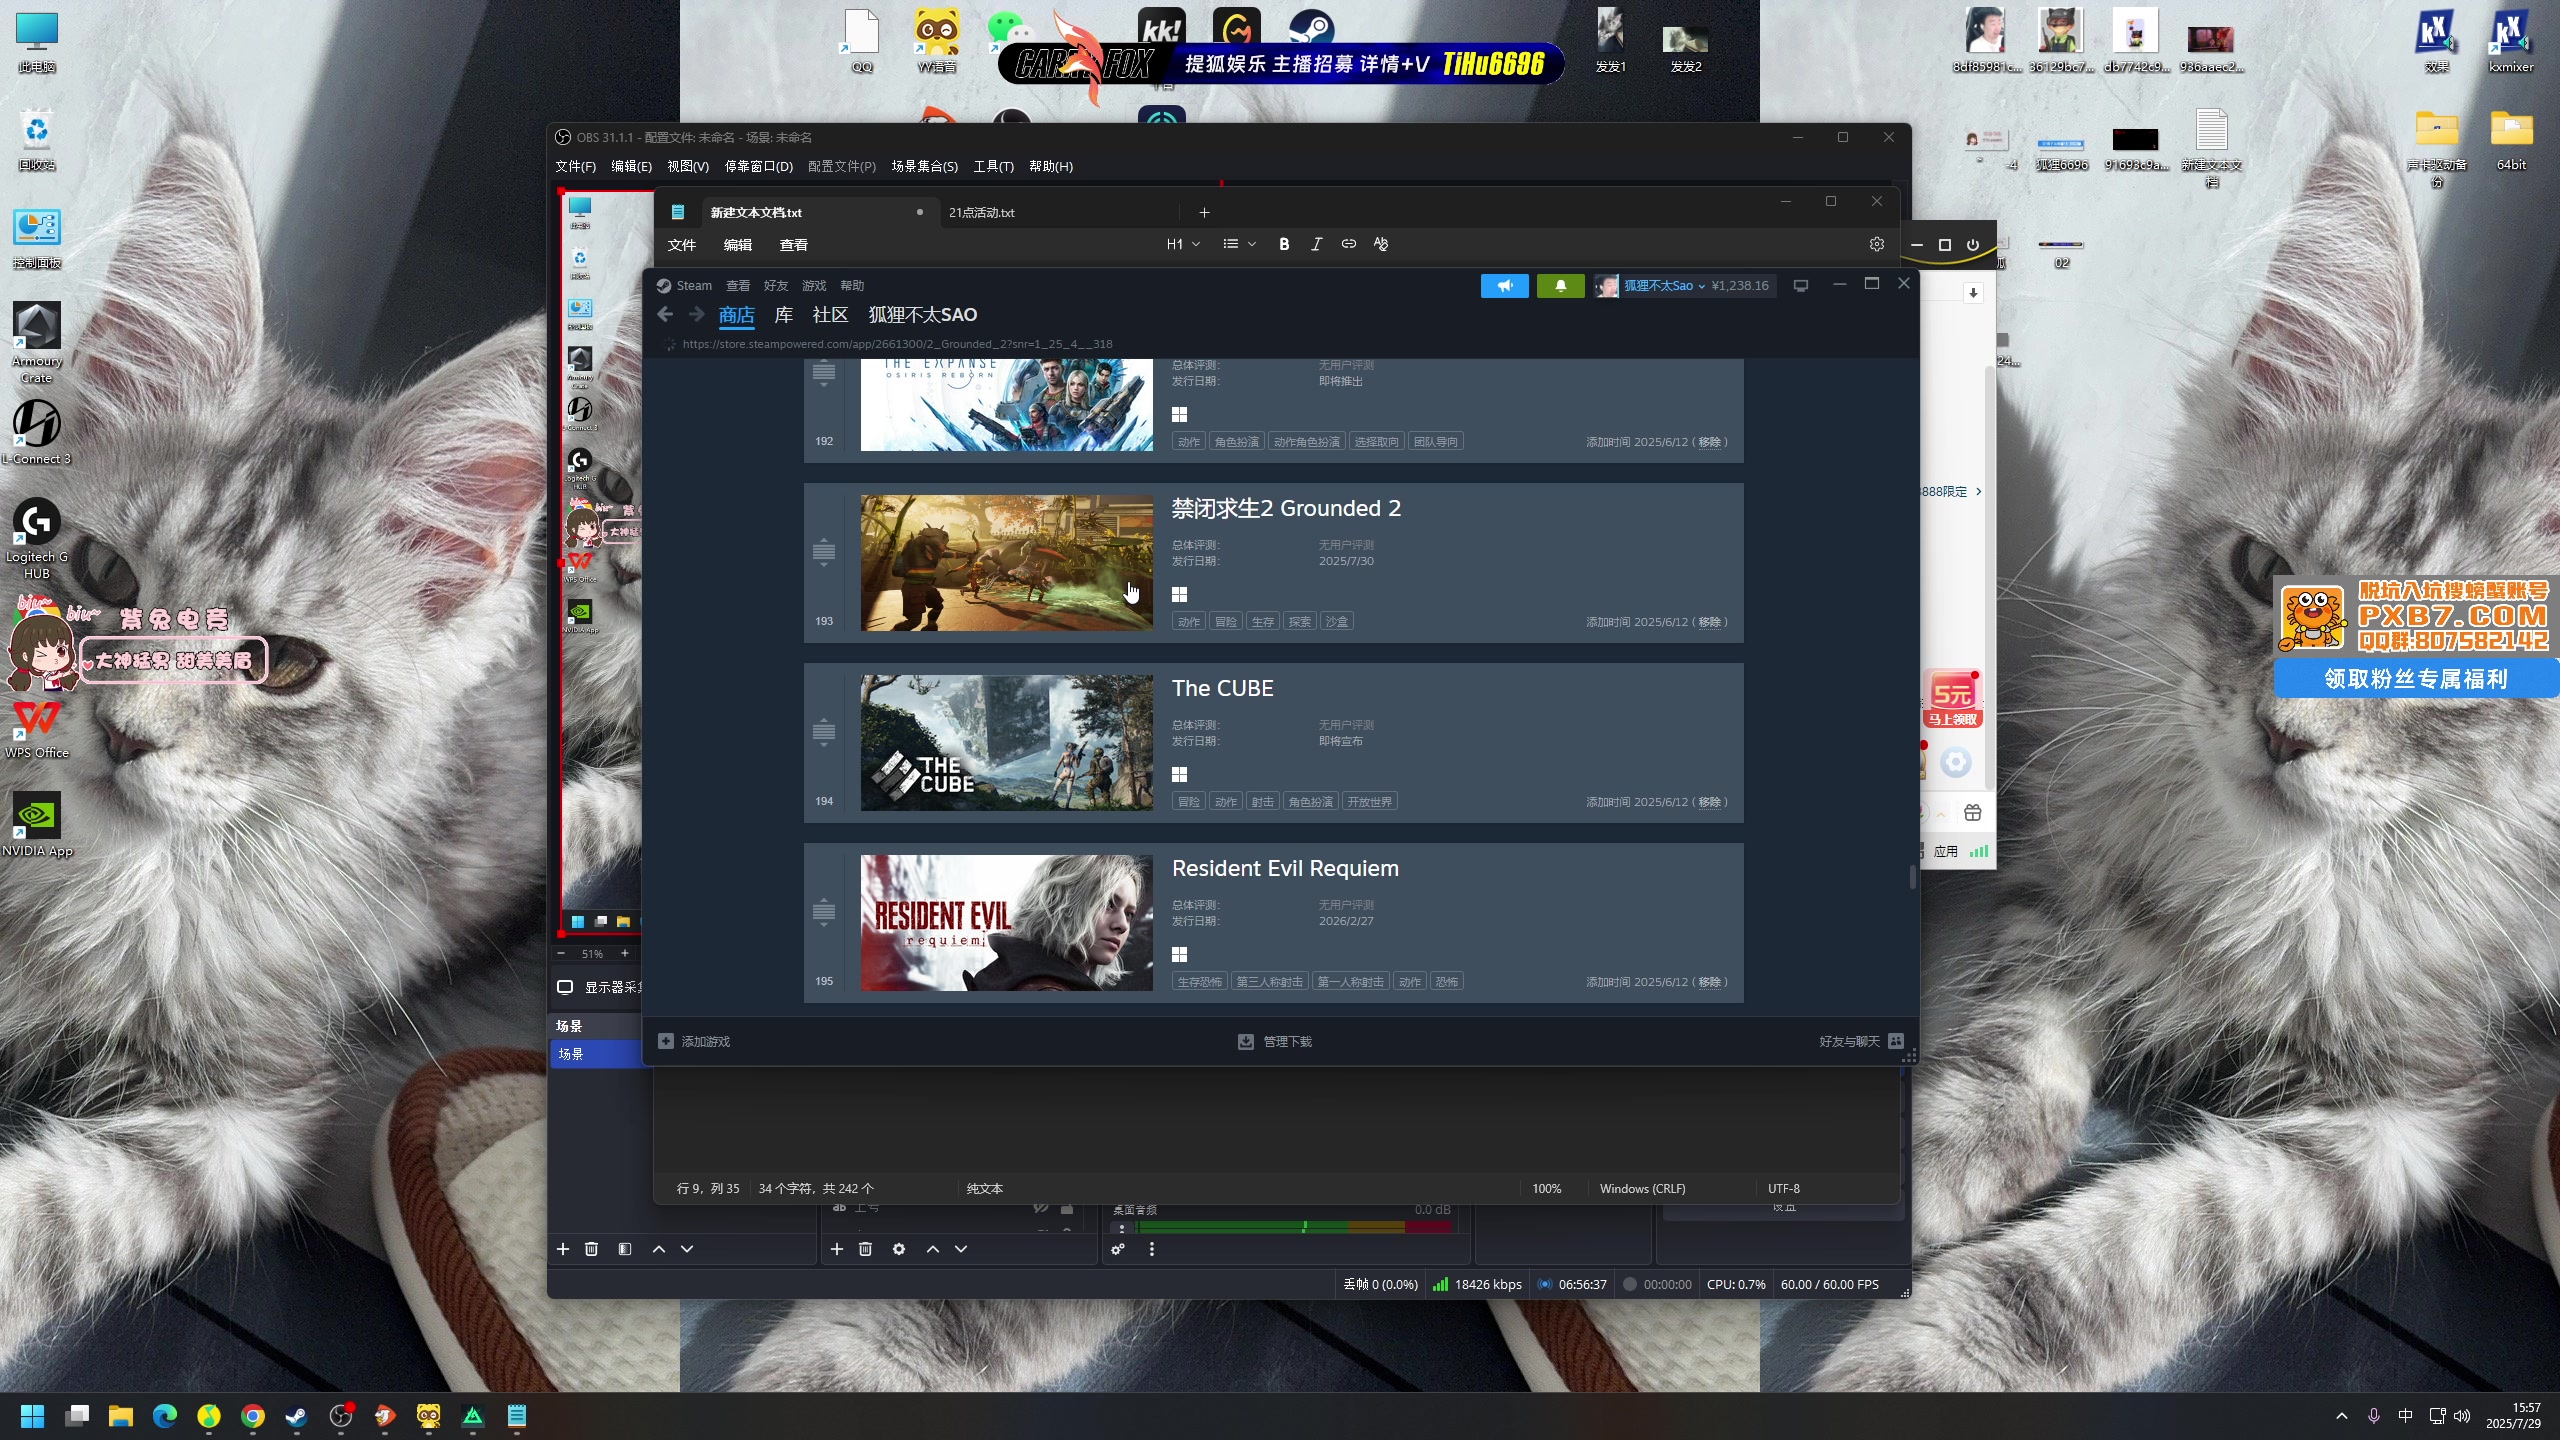2560x1440 pixels.
Task: Move selected scene down in OBS
Action: pyautogui.click(x=687, y=1249)
